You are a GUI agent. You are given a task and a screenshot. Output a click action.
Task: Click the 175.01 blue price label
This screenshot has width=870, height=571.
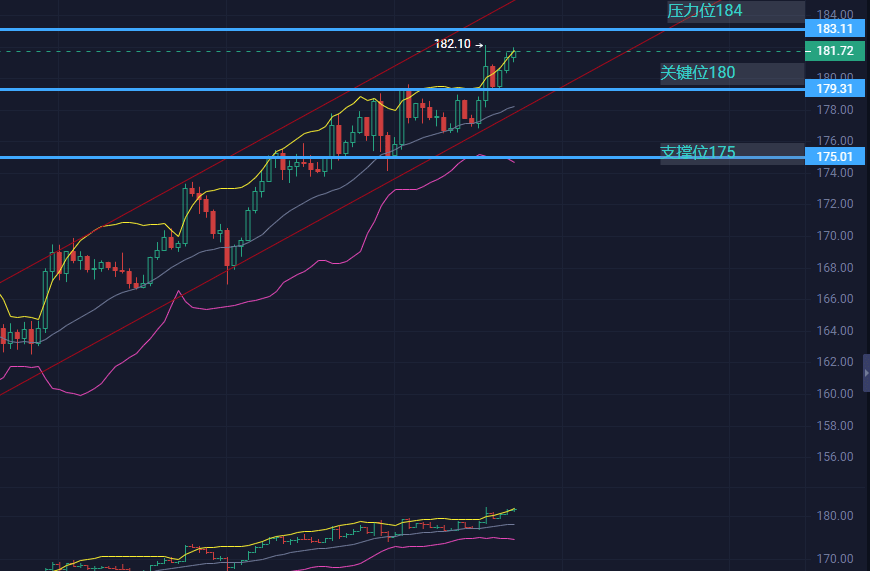coord(834,156)
